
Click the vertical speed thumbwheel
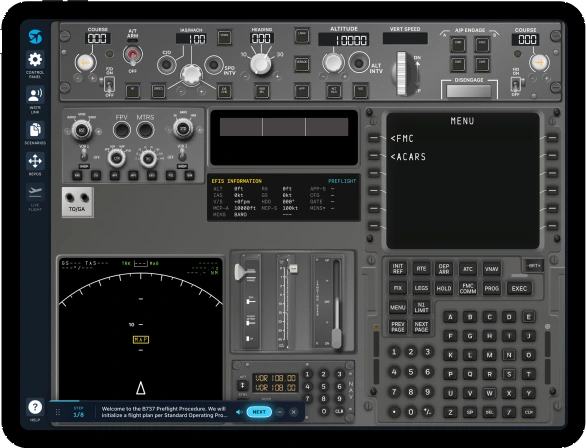click(401, 74)
